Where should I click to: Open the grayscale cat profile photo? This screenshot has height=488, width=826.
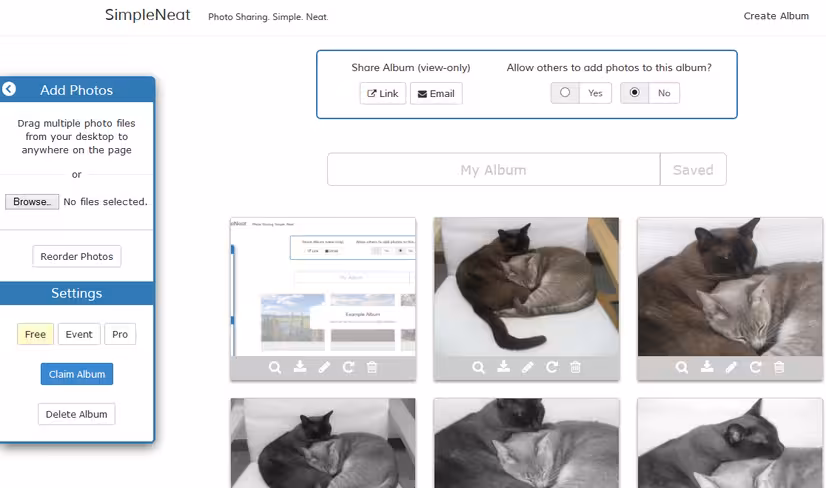730,443
